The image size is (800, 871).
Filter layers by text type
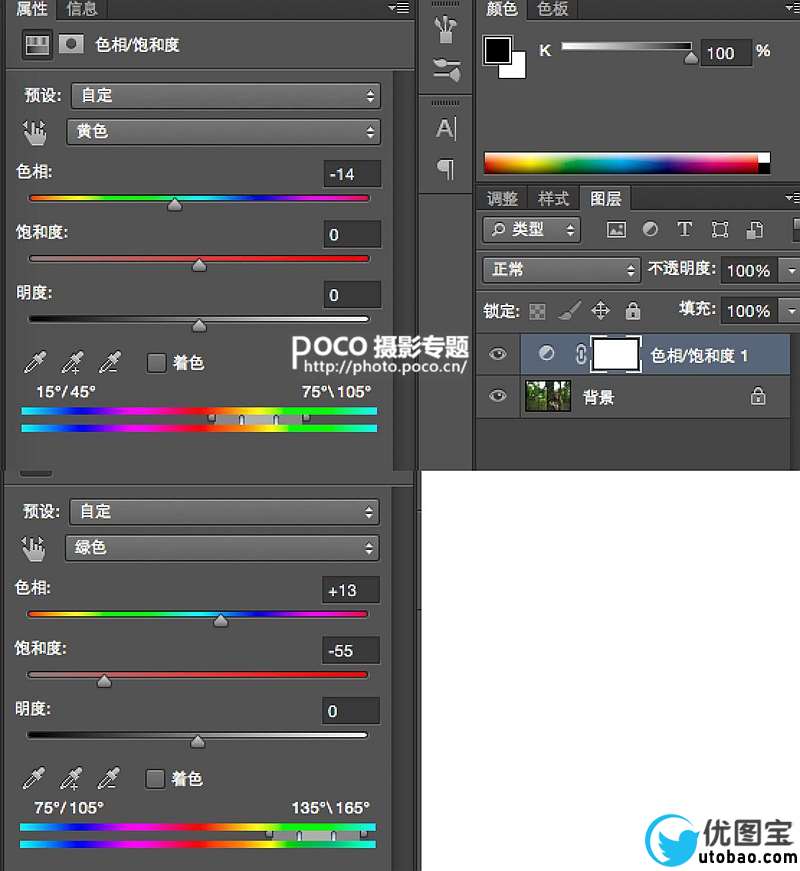coord(684,229)
